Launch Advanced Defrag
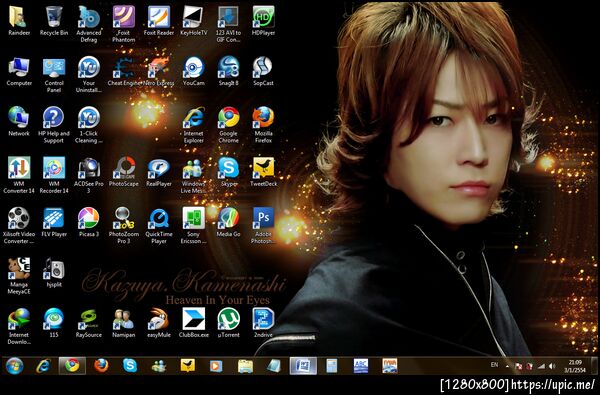The height and width of the screenshot is (395, 600). point(89,24)
